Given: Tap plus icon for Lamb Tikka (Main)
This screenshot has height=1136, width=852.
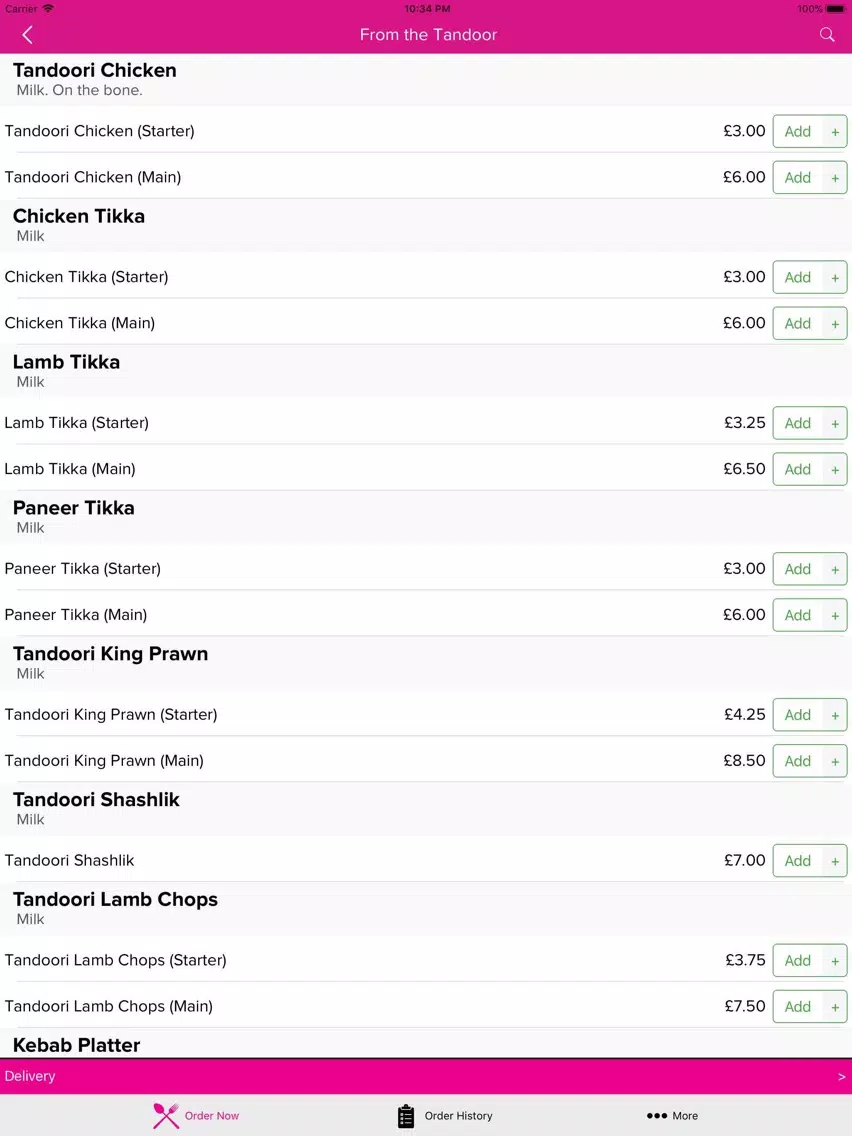Looking at the screenshot, I should click(x=835, y=469).
